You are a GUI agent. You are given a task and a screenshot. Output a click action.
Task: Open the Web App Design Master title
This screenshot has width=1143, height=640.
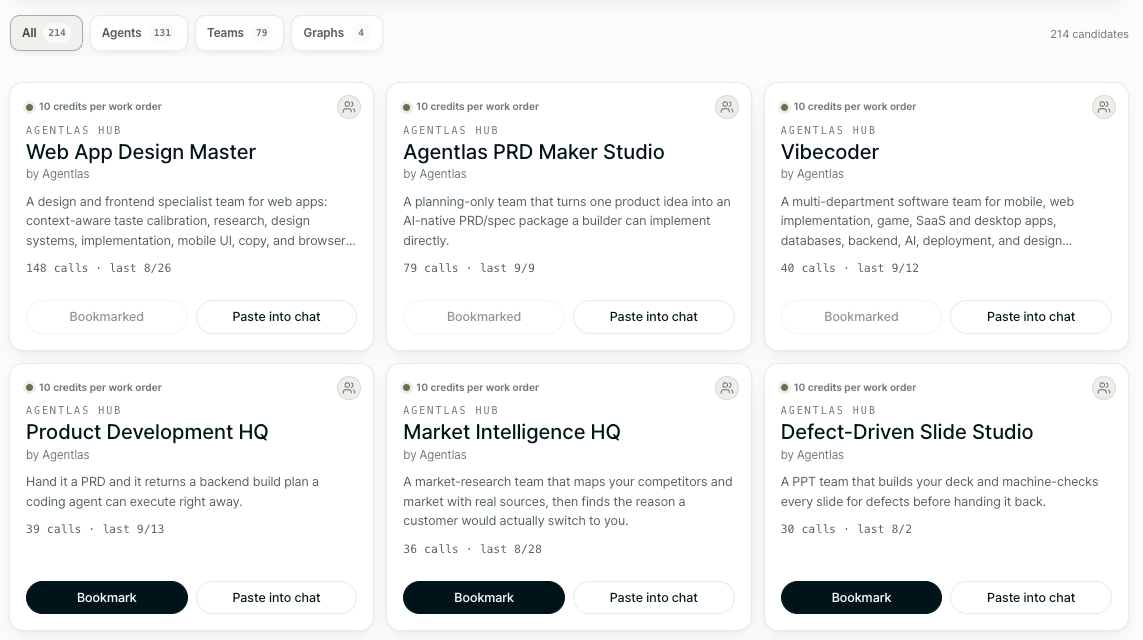coord(141,152)
